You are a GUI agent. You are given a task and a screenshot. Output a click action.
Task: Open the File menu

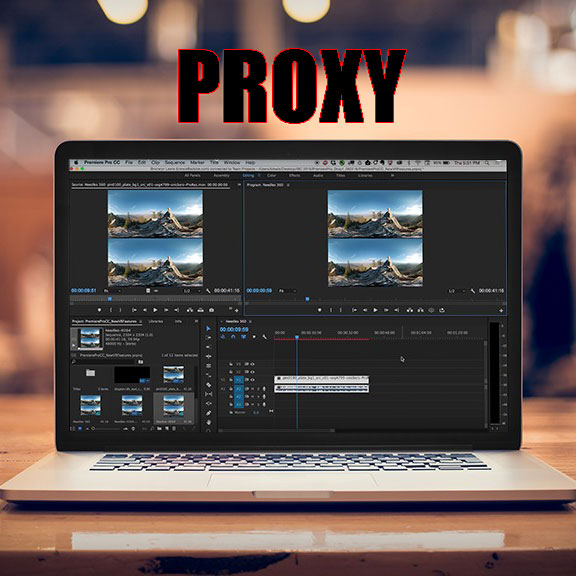pos(129,162)
